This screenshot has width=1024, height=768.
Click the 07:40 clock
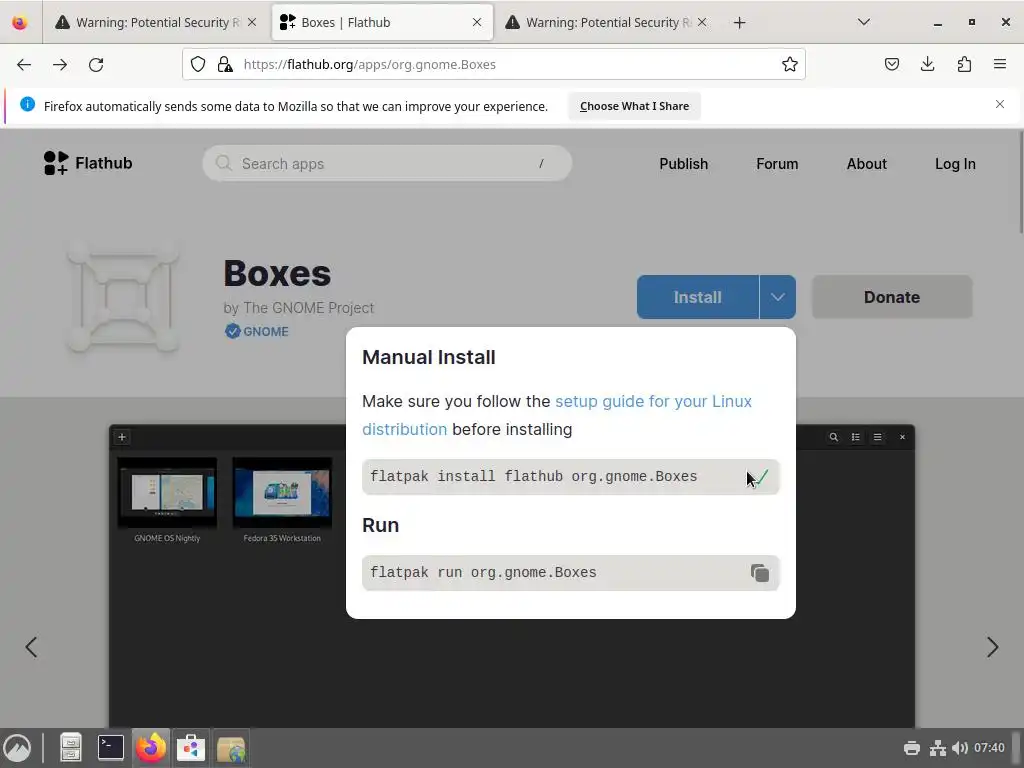(x=989, y=748)
